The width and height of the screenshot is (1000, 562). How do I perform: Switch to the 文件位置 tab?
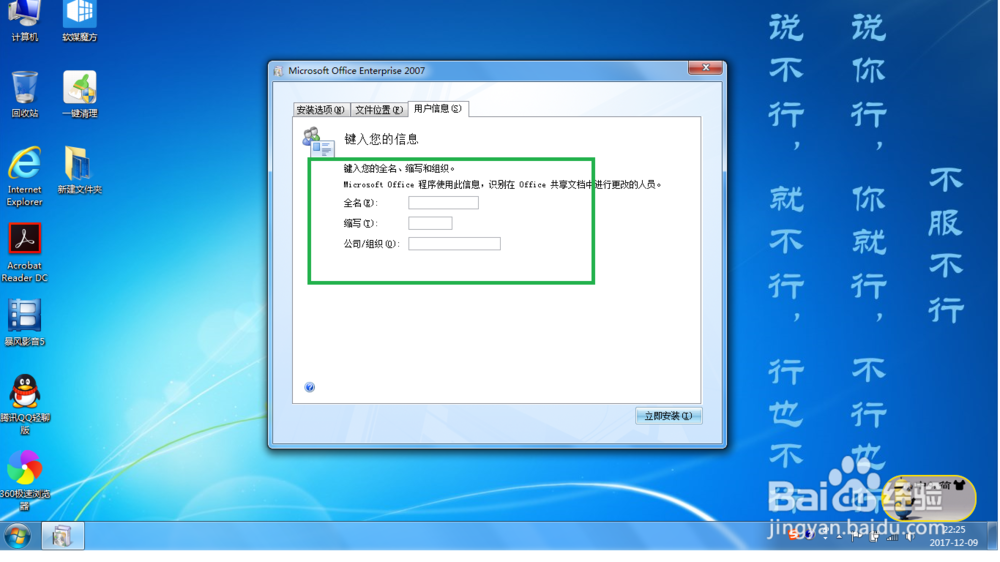379,110
